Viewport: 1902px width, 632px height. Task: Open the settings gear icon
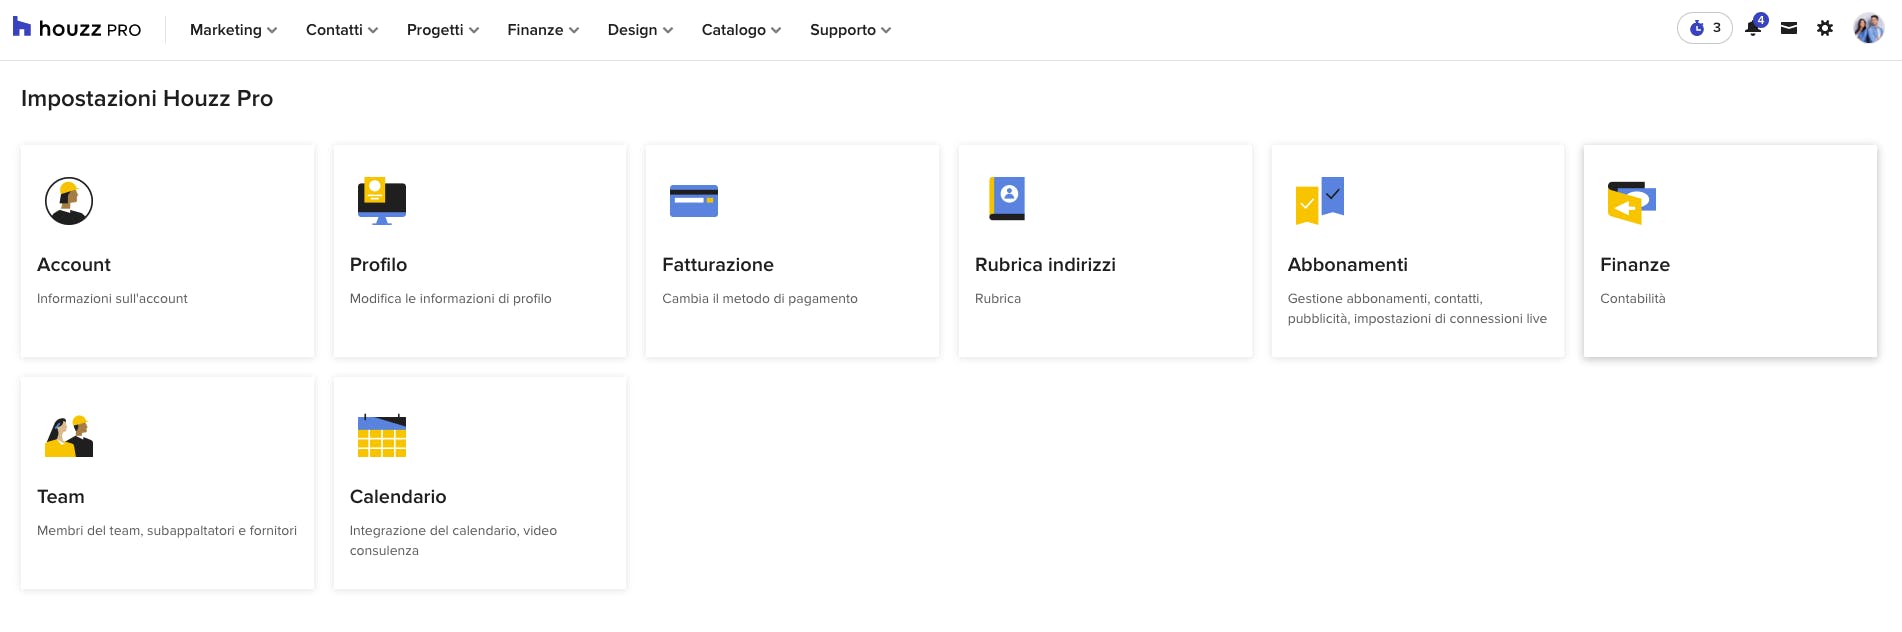pos(1825,28)
